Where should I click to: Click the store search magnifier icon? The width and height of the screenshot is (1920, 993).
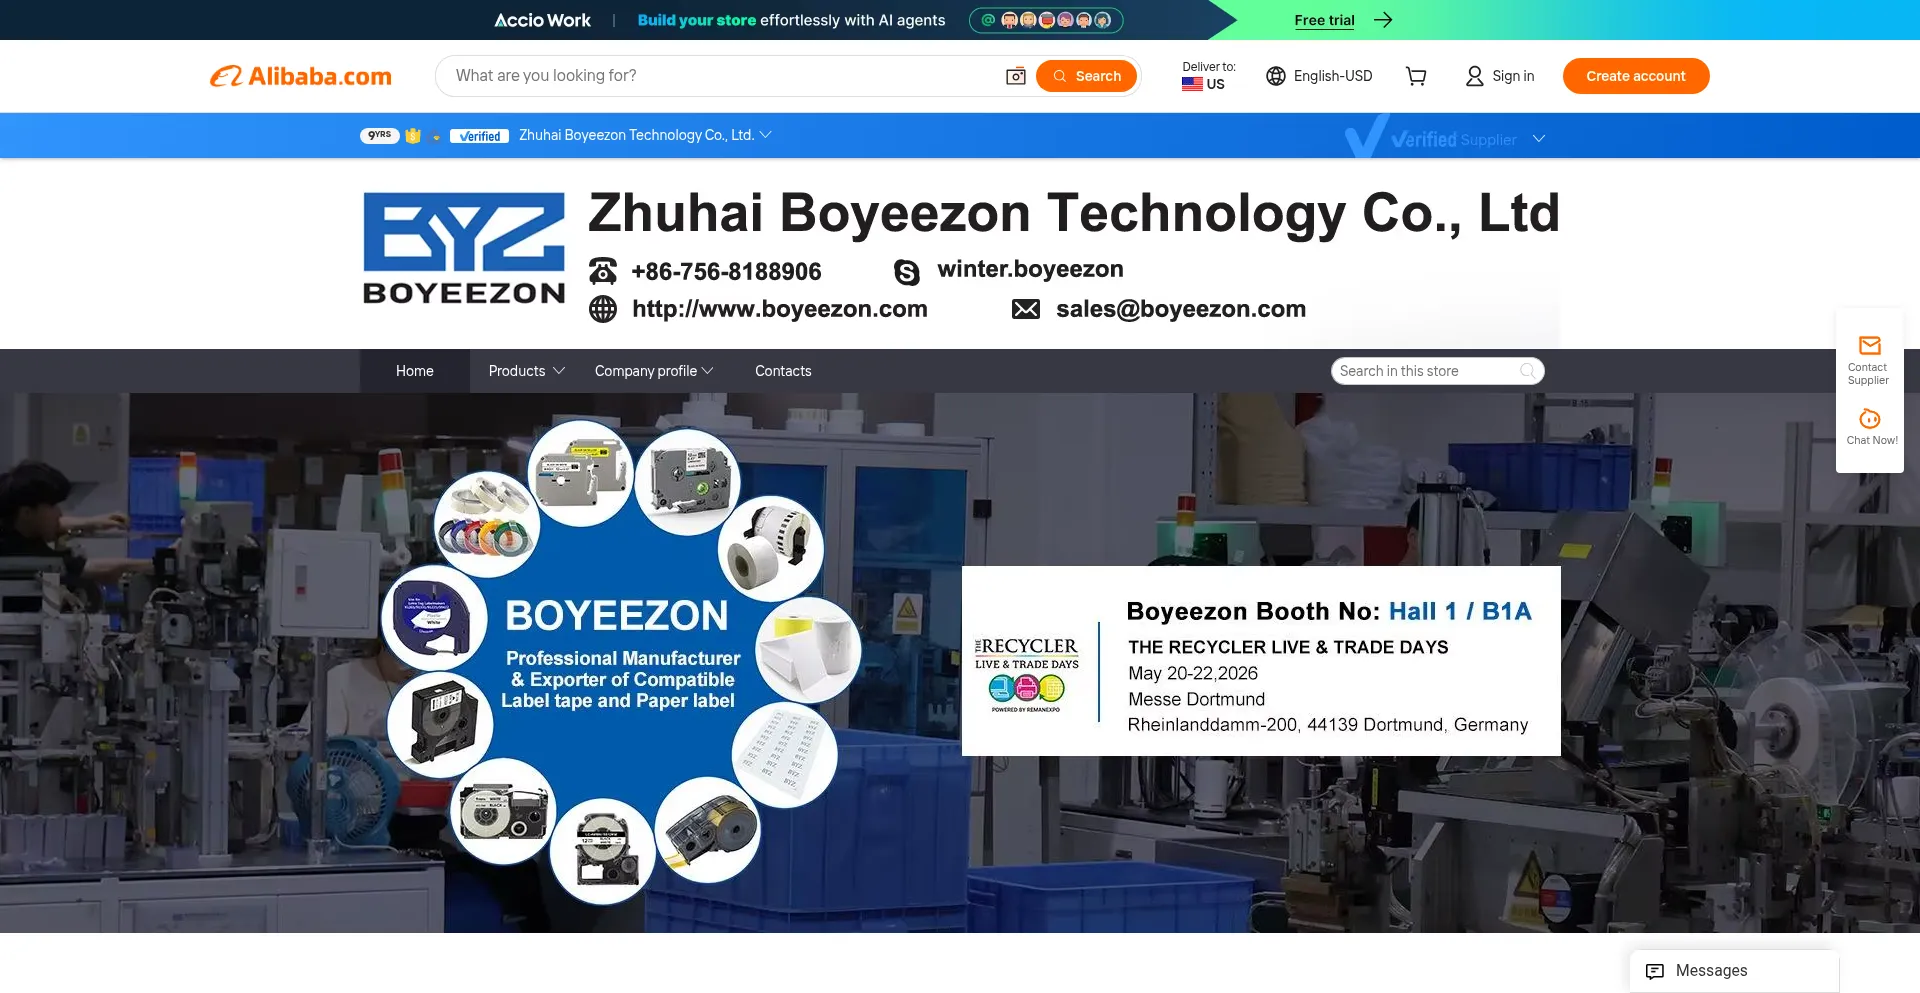pyautogui.click(x=1528, y=371)
